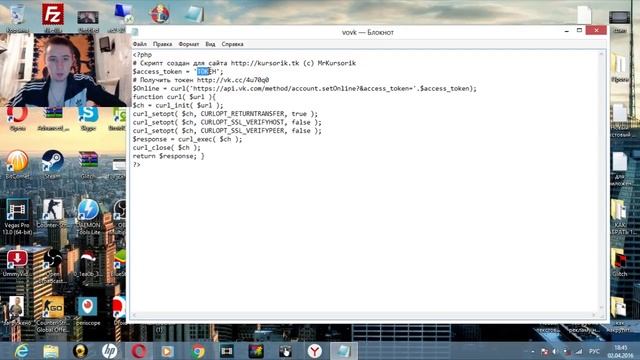Select the BitComet desktop shortcut

pyautogui.click(x=17, y=163)
